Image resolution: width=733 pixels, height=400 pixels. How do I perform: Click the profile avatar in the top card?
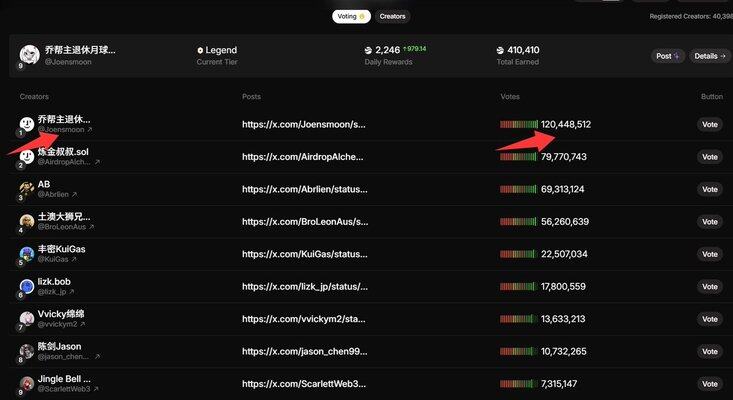[x=27, y=56]
